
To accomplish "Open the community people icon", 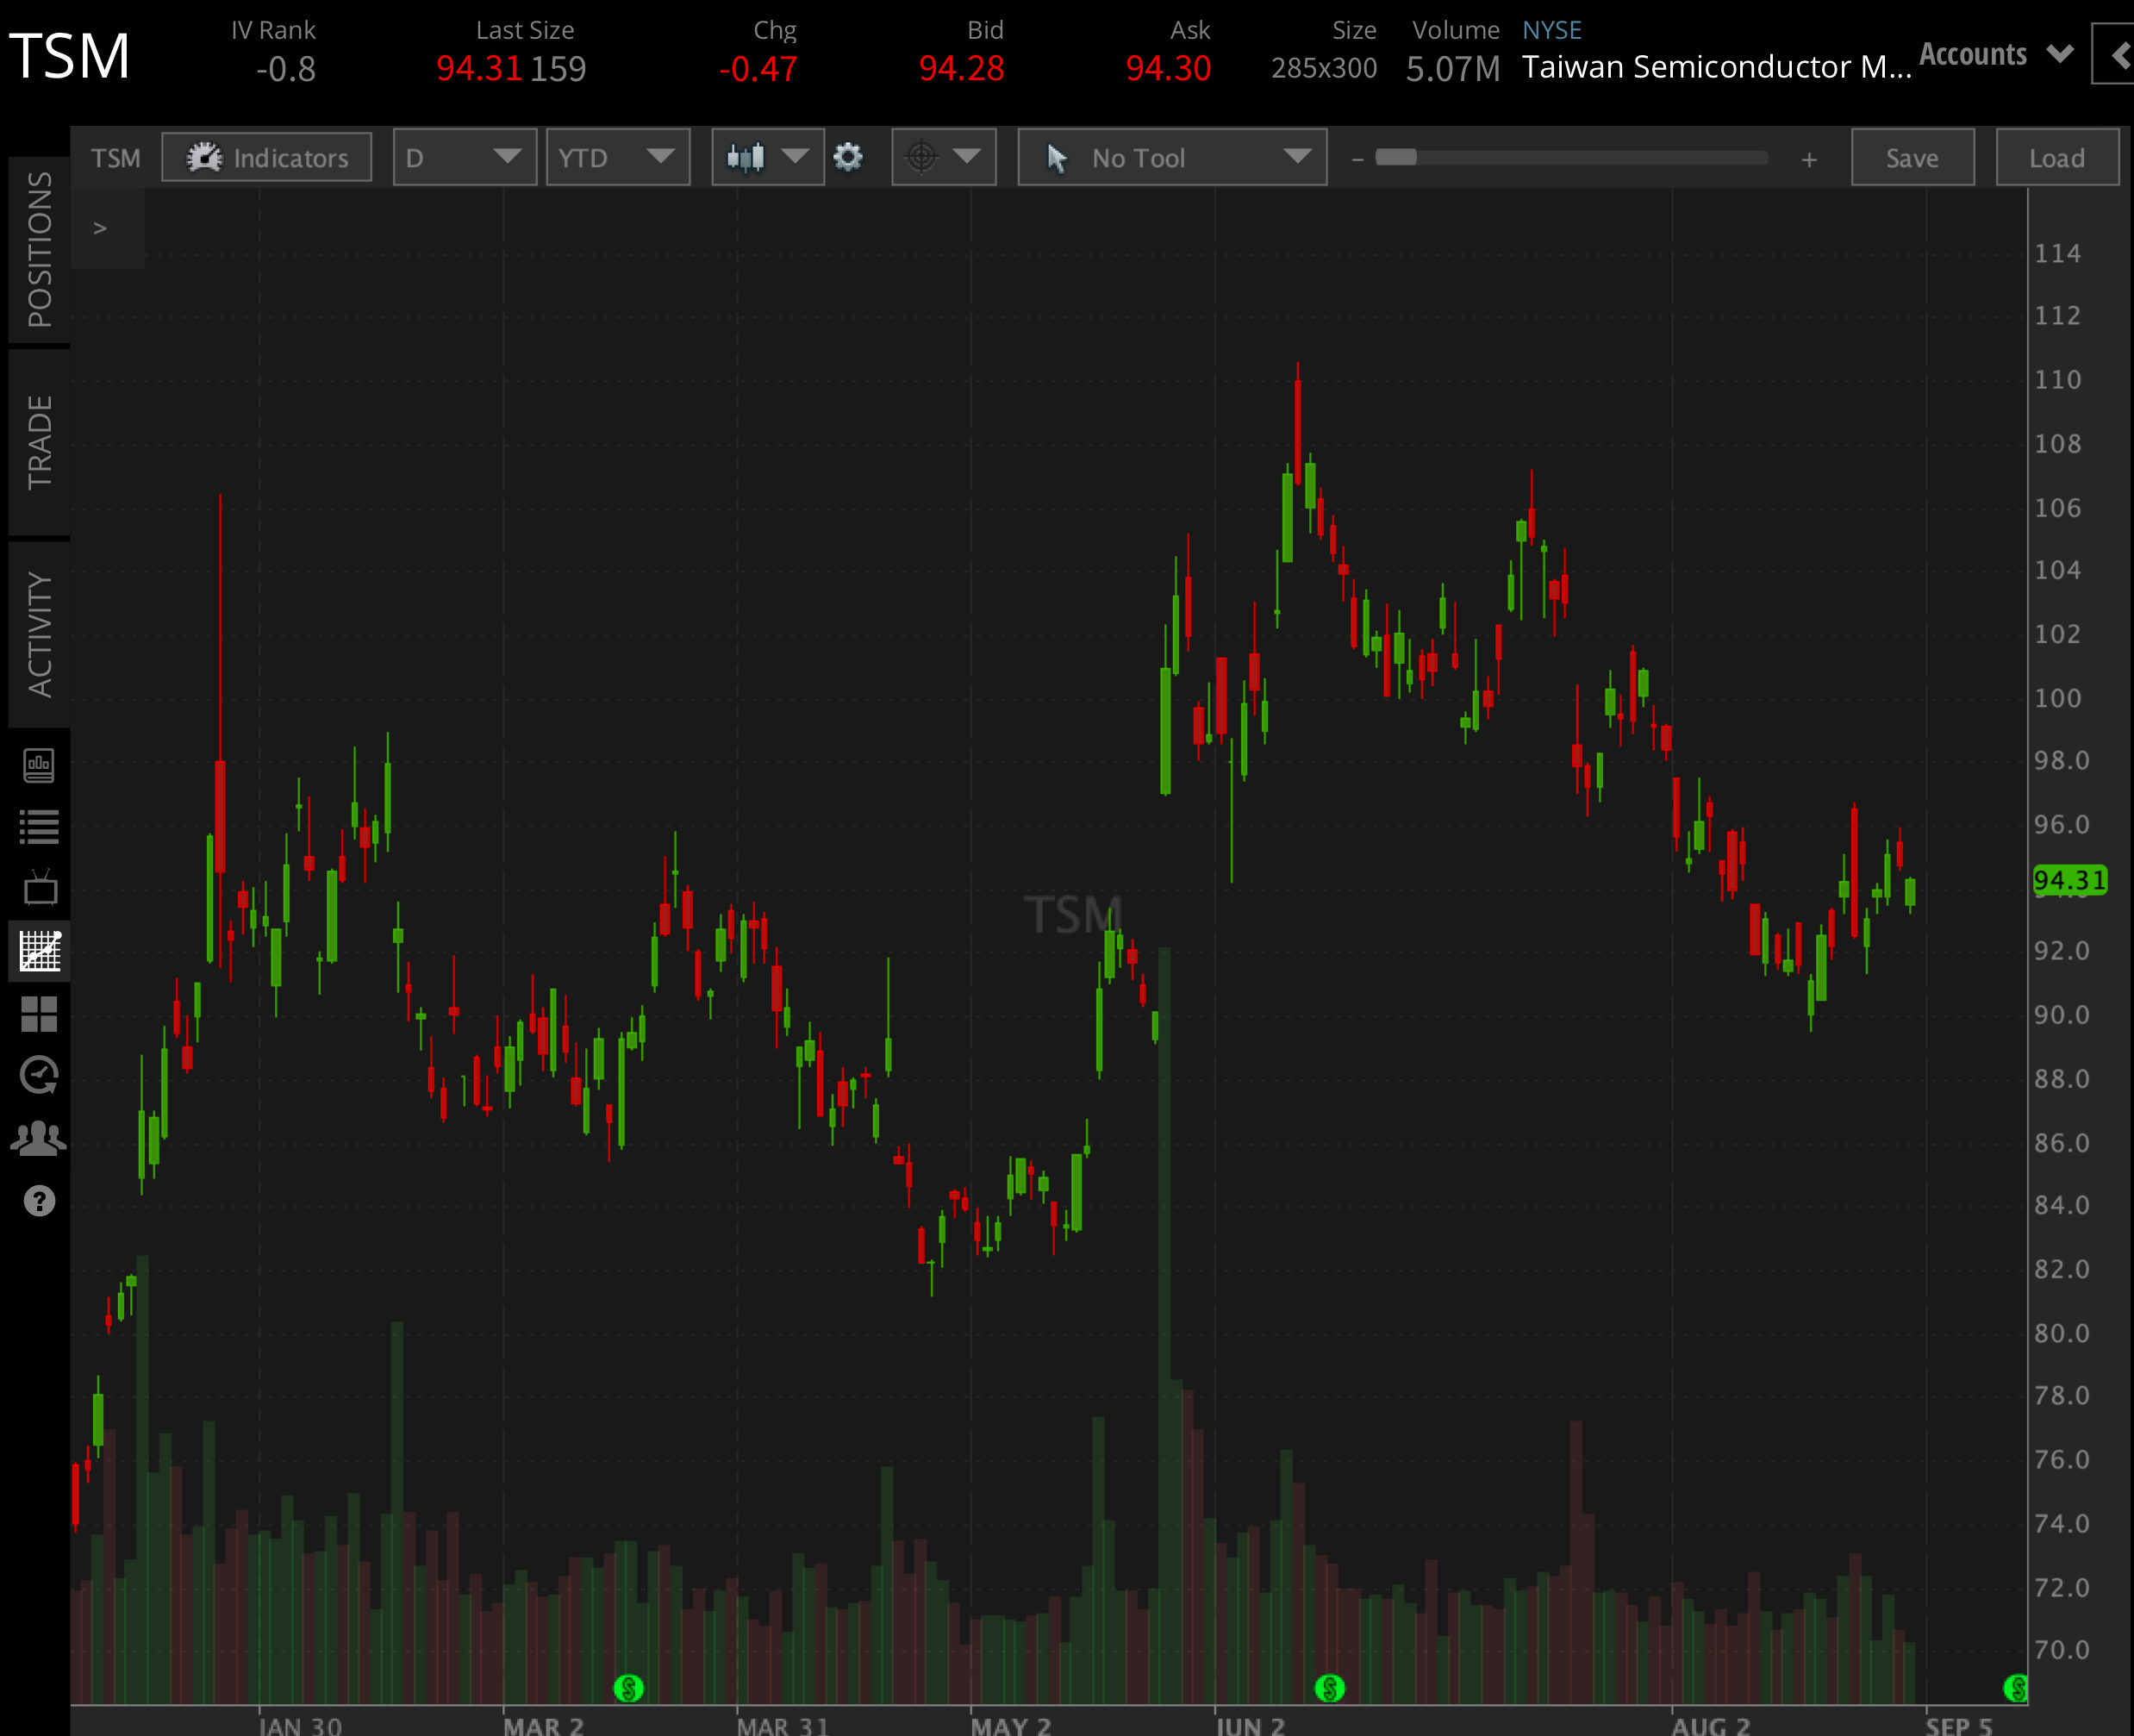I will (38, 1136).
